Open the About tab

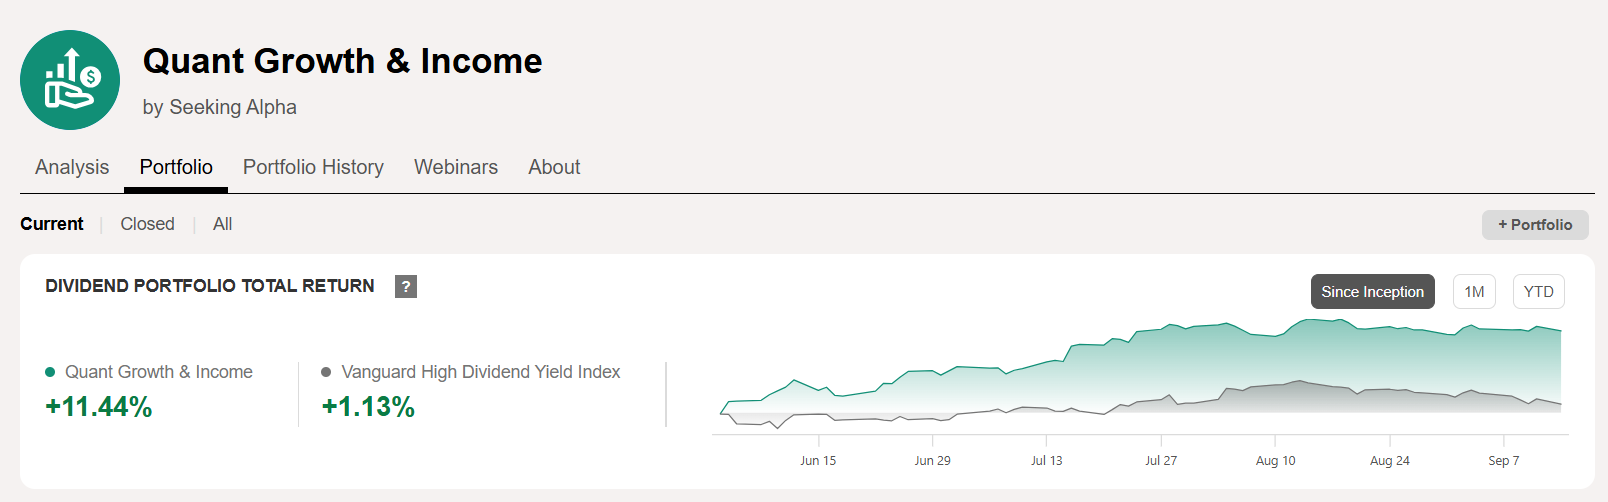[554, 167]
